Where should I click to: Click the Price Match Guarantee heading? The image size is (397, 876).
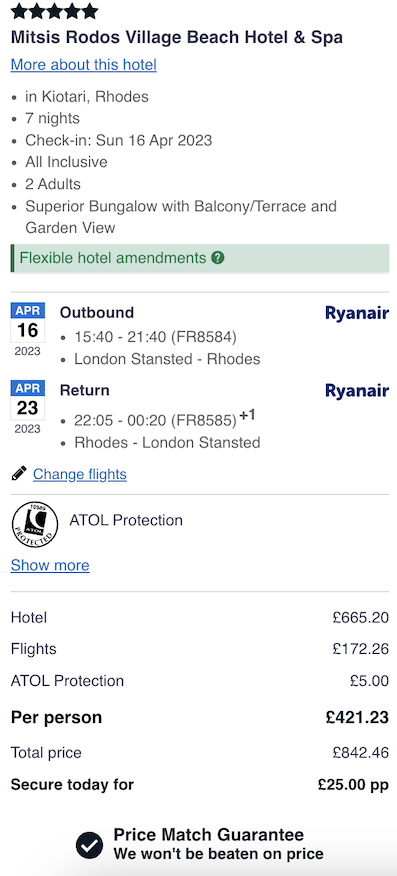(x=209, y=835)
